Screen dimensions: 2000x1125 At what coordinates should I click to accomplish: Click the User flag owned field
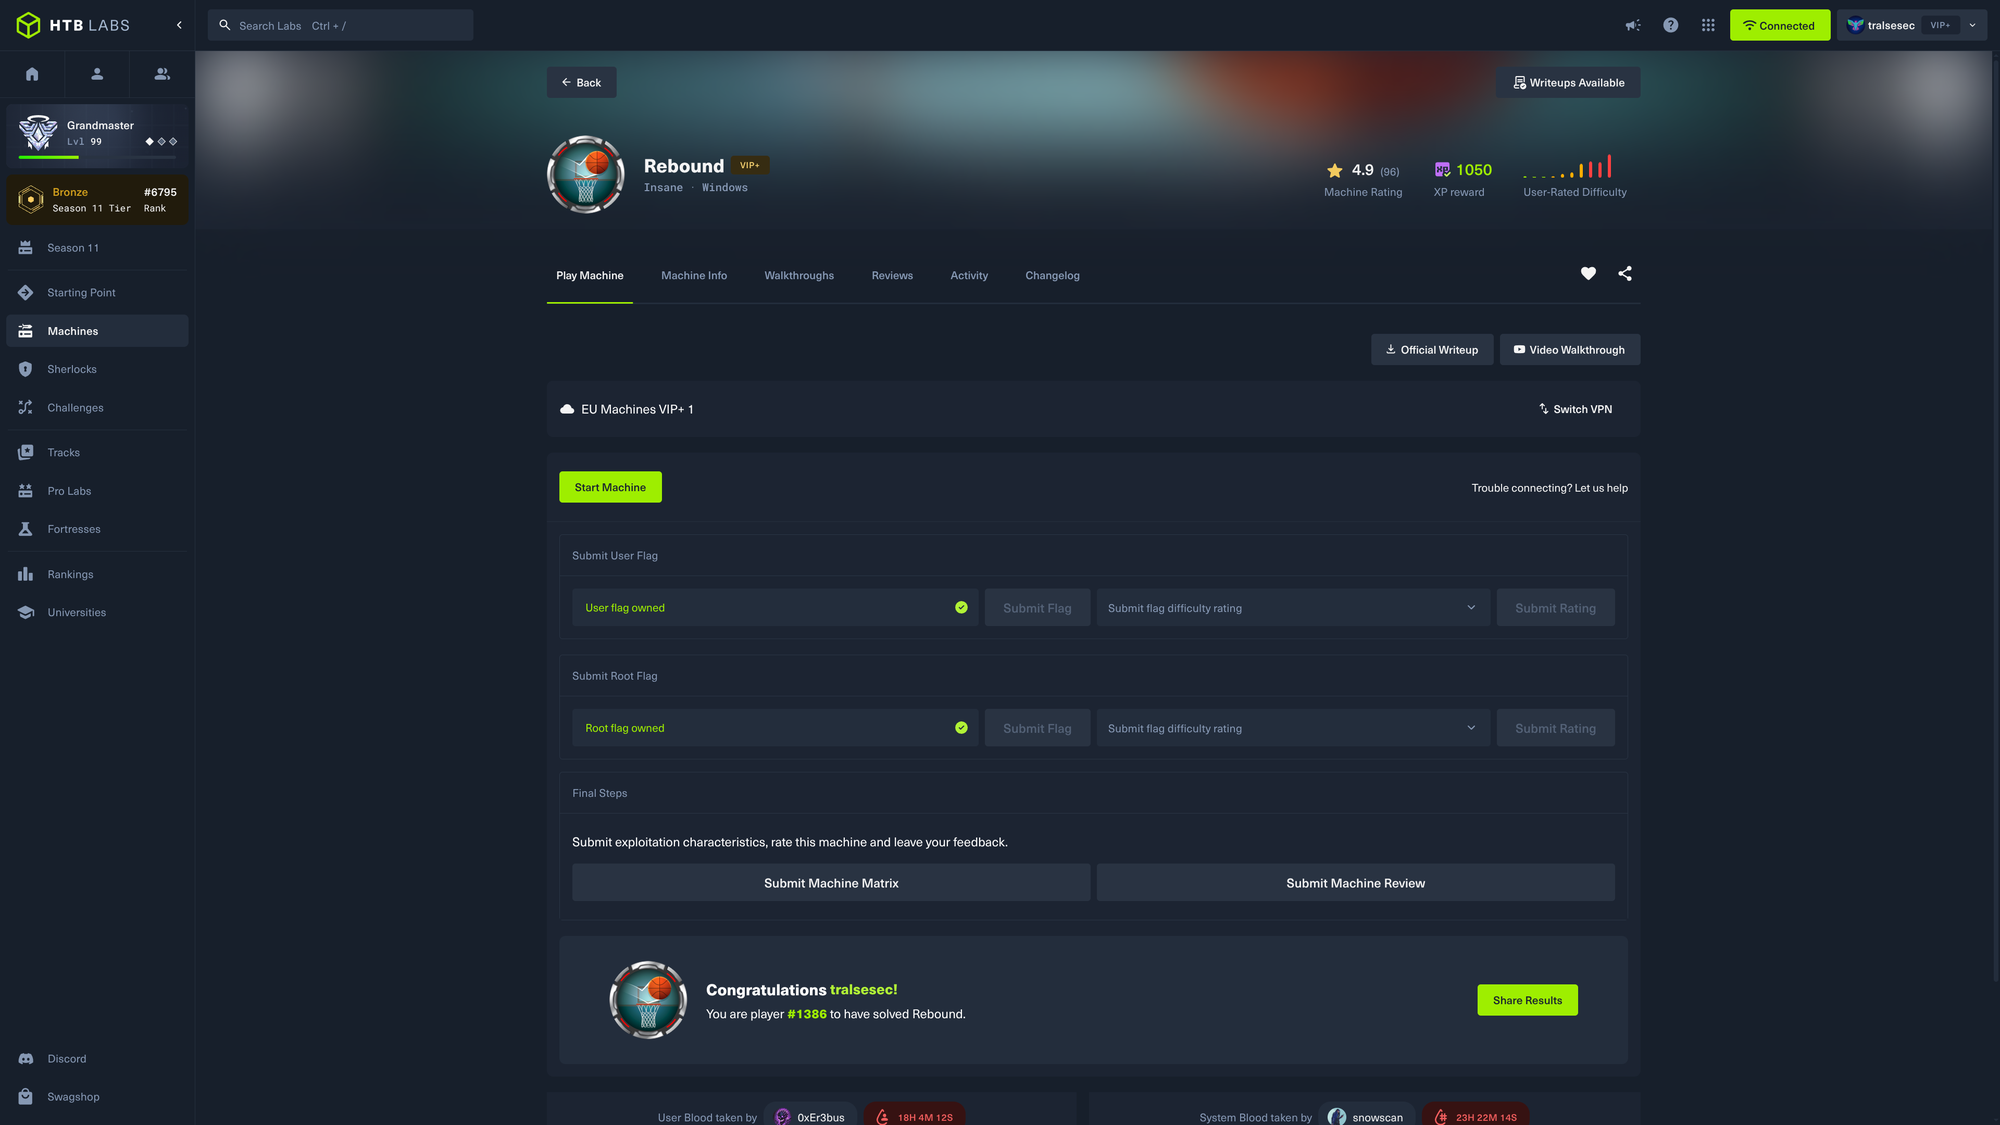pos(775,608)
